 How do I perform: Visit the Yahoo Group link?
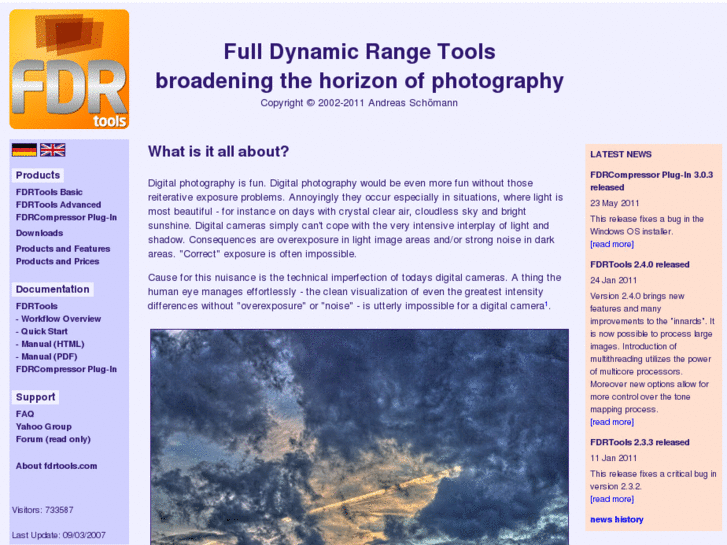[x=44, y=426]
